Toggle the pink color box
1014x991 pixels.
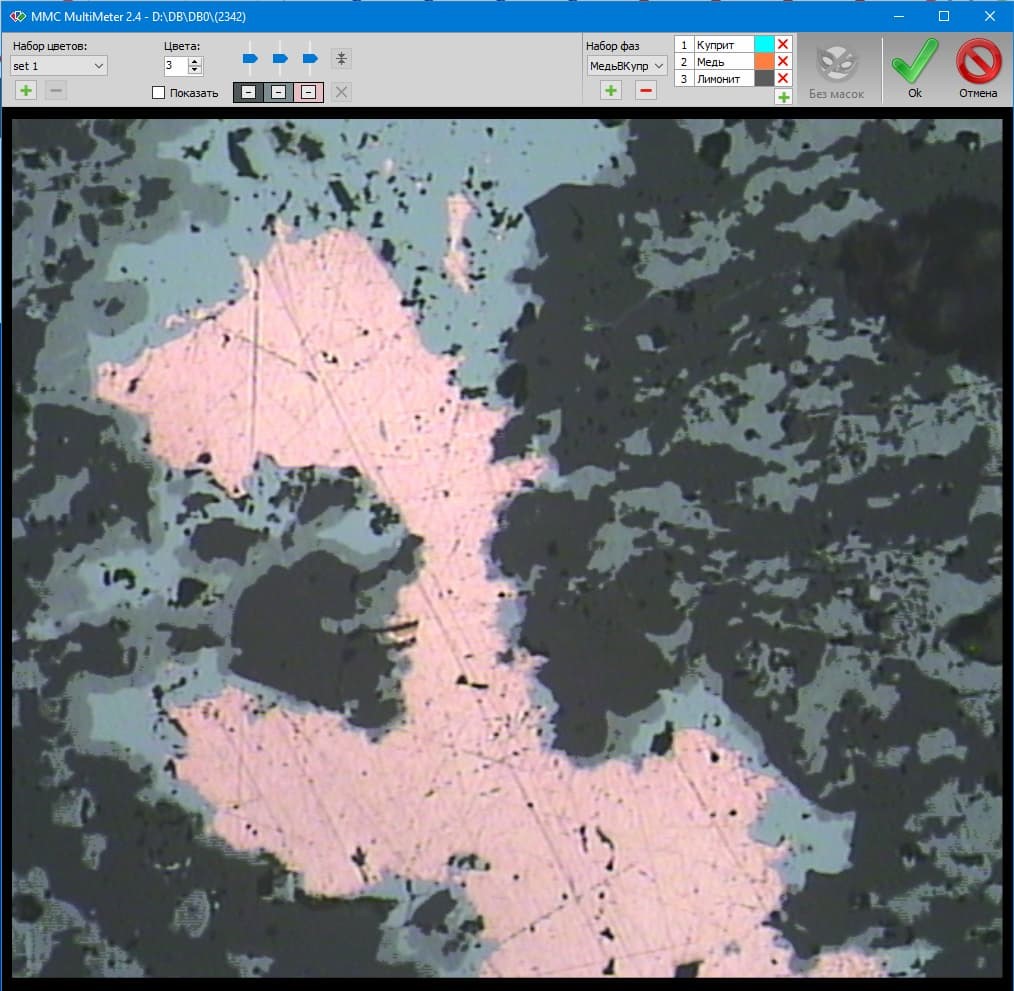click(x=308, y=93)
